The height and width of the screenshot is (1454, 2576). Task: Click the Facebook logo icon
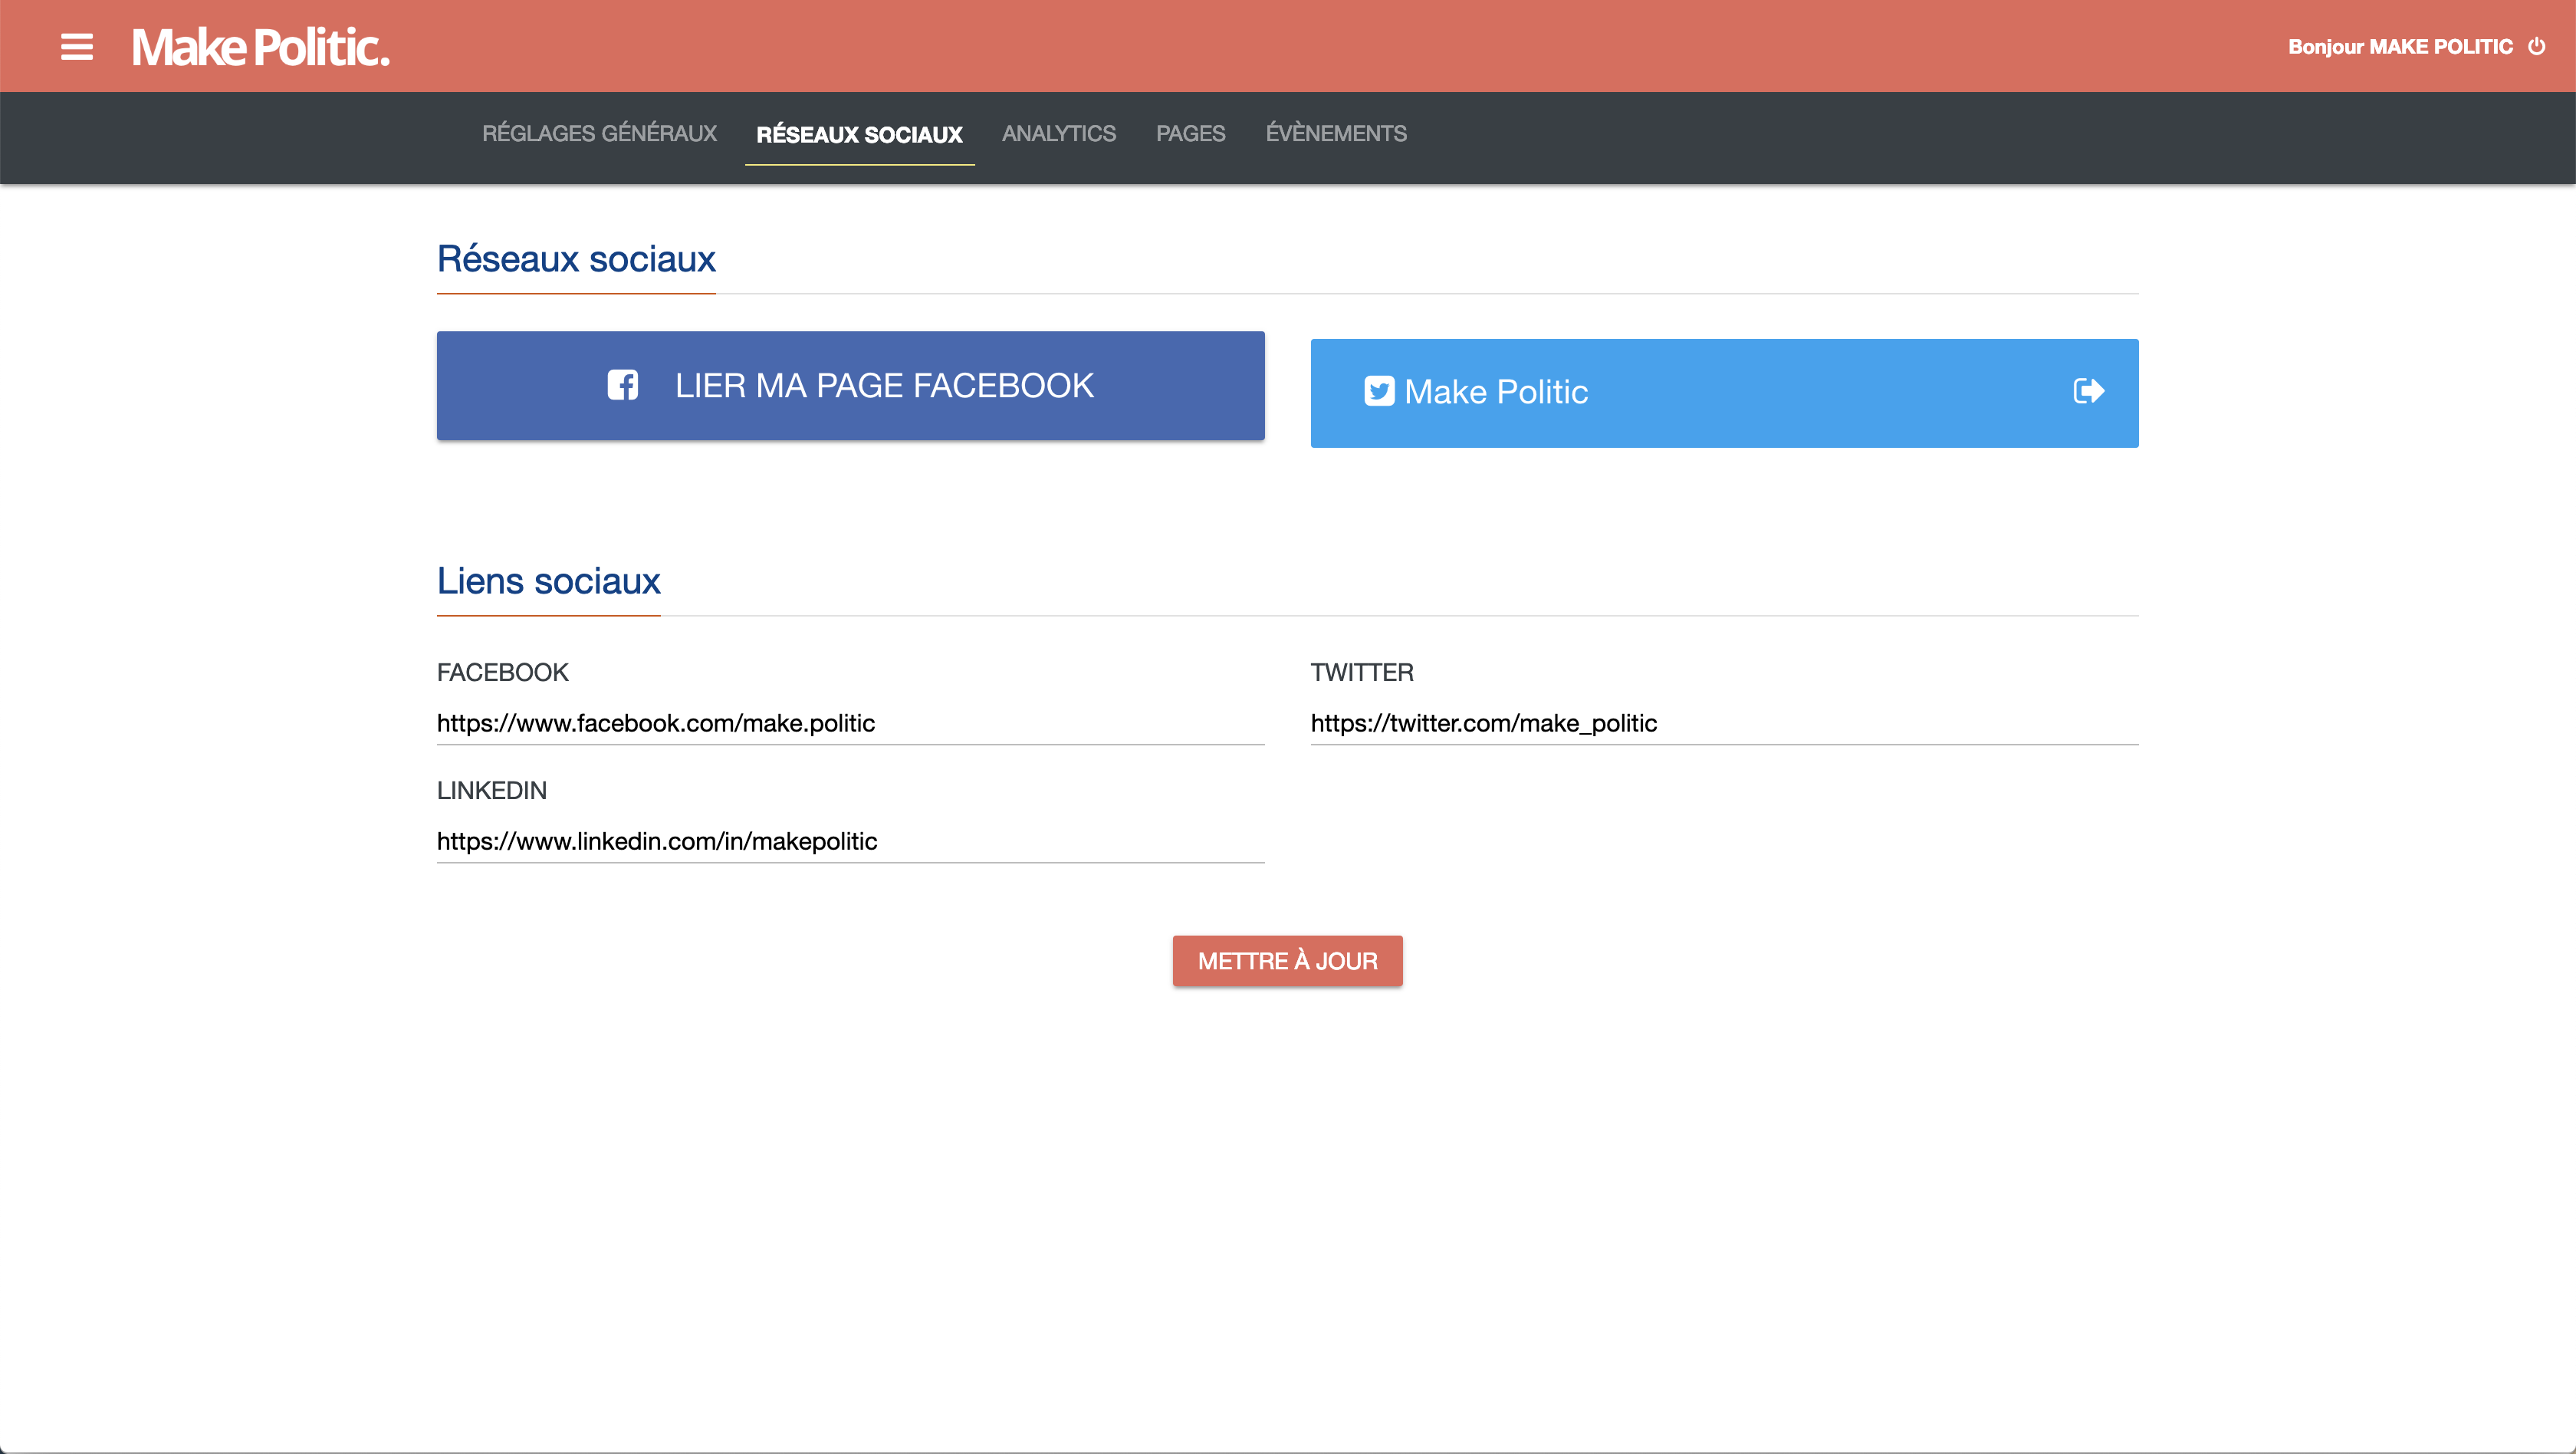point(622,385)
